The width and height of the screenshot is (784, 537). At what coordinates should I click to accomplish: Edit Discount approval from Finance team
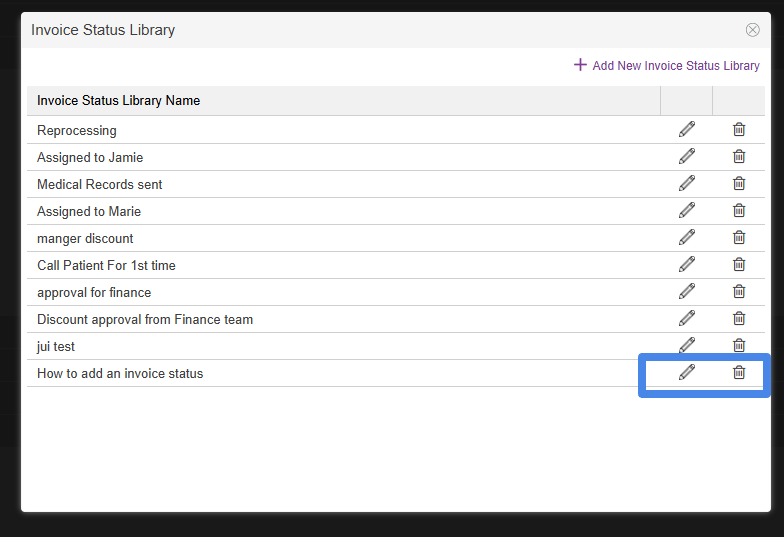687,318
